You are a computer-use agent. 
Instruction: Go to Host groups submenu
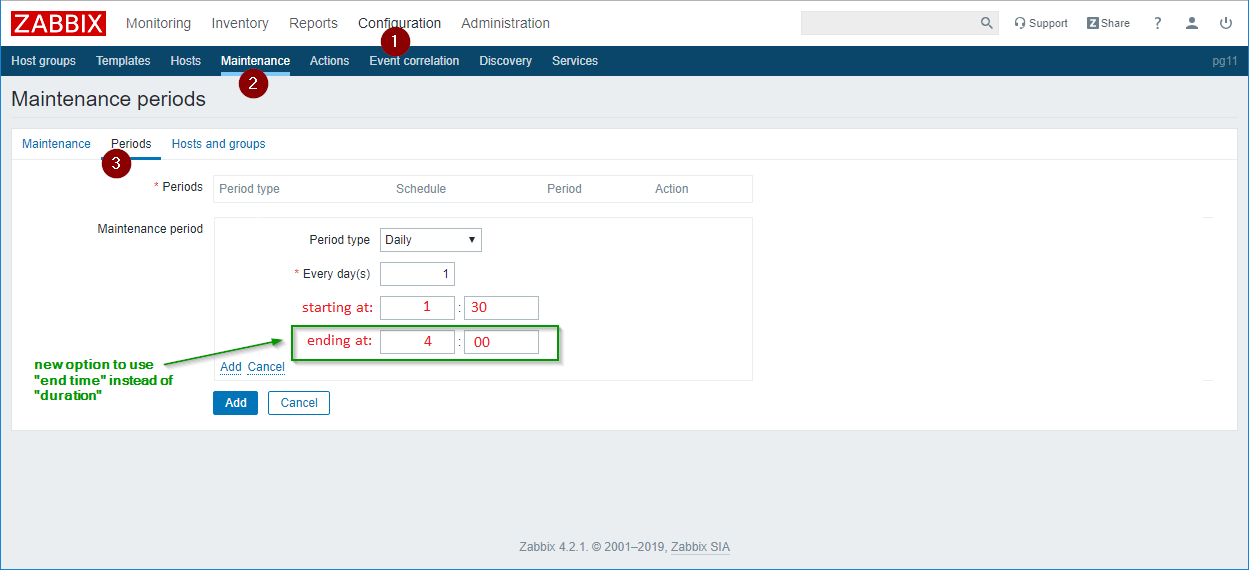coord(43,61)
